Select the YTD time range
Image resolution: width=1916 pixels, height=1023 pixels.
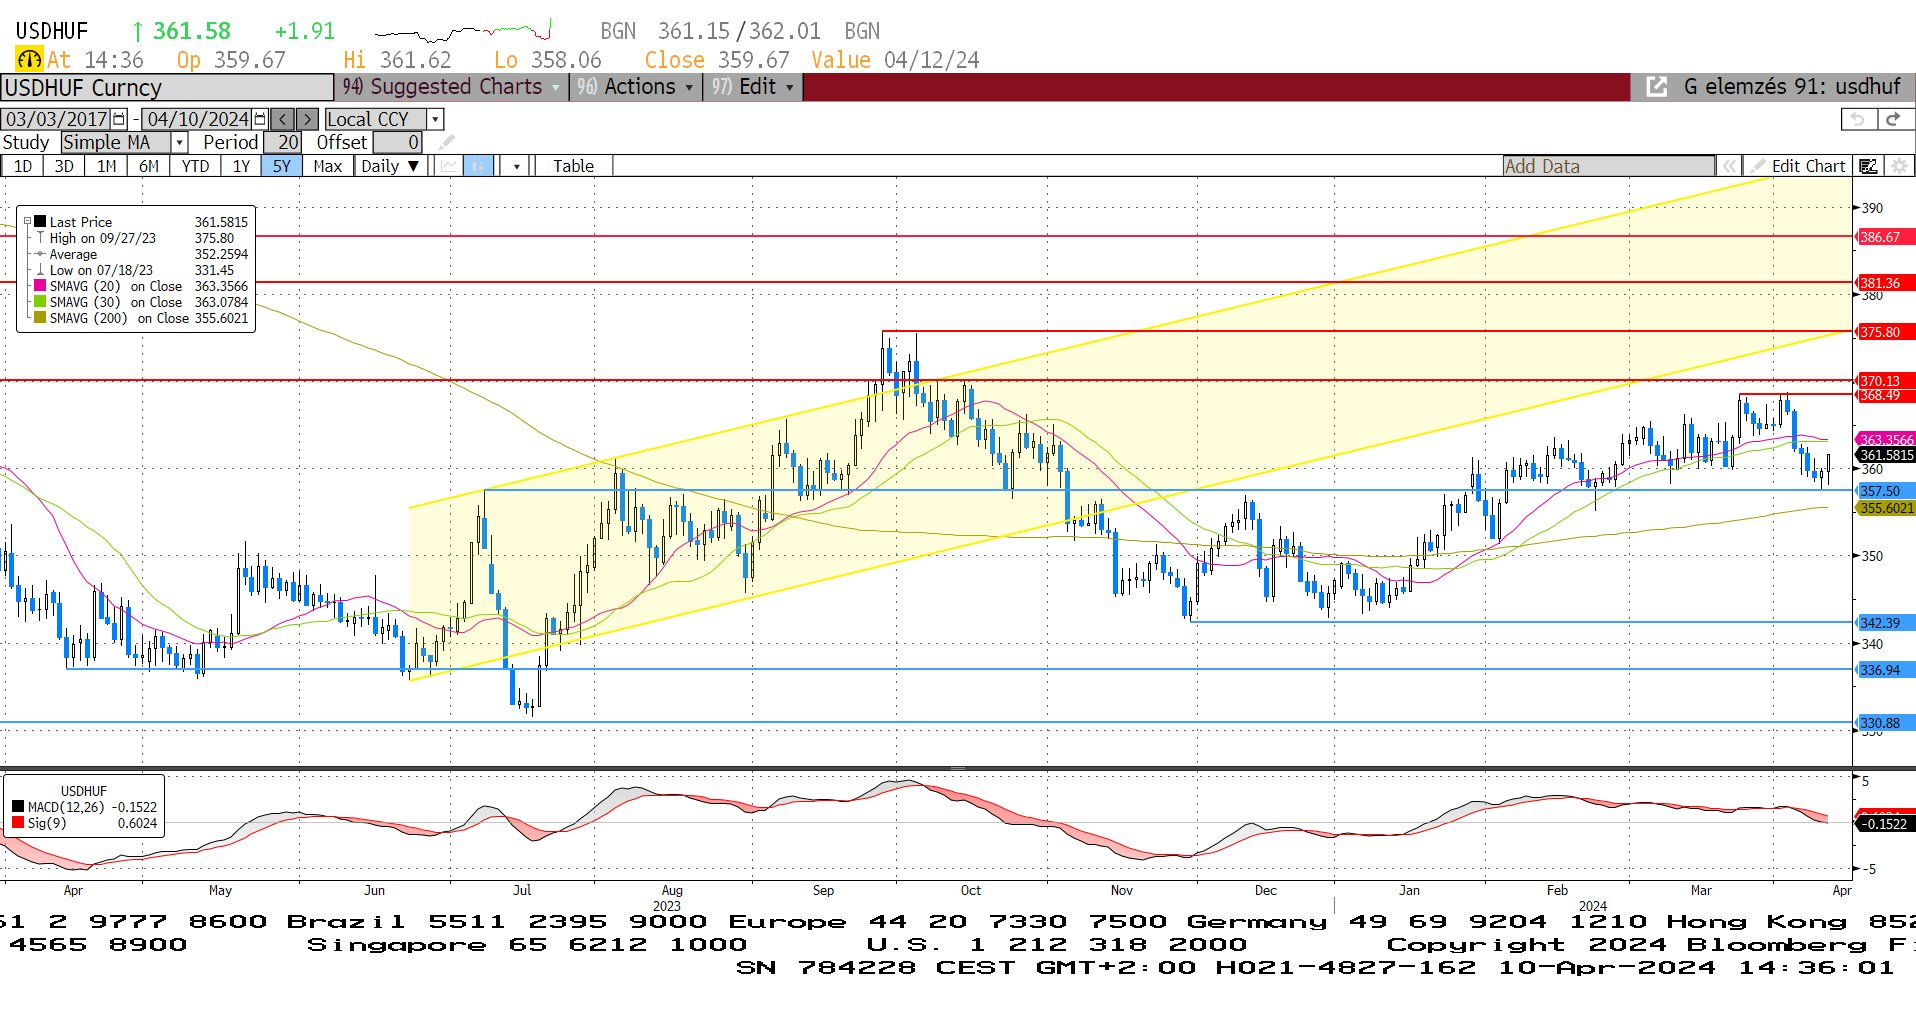tap(195, 166)
